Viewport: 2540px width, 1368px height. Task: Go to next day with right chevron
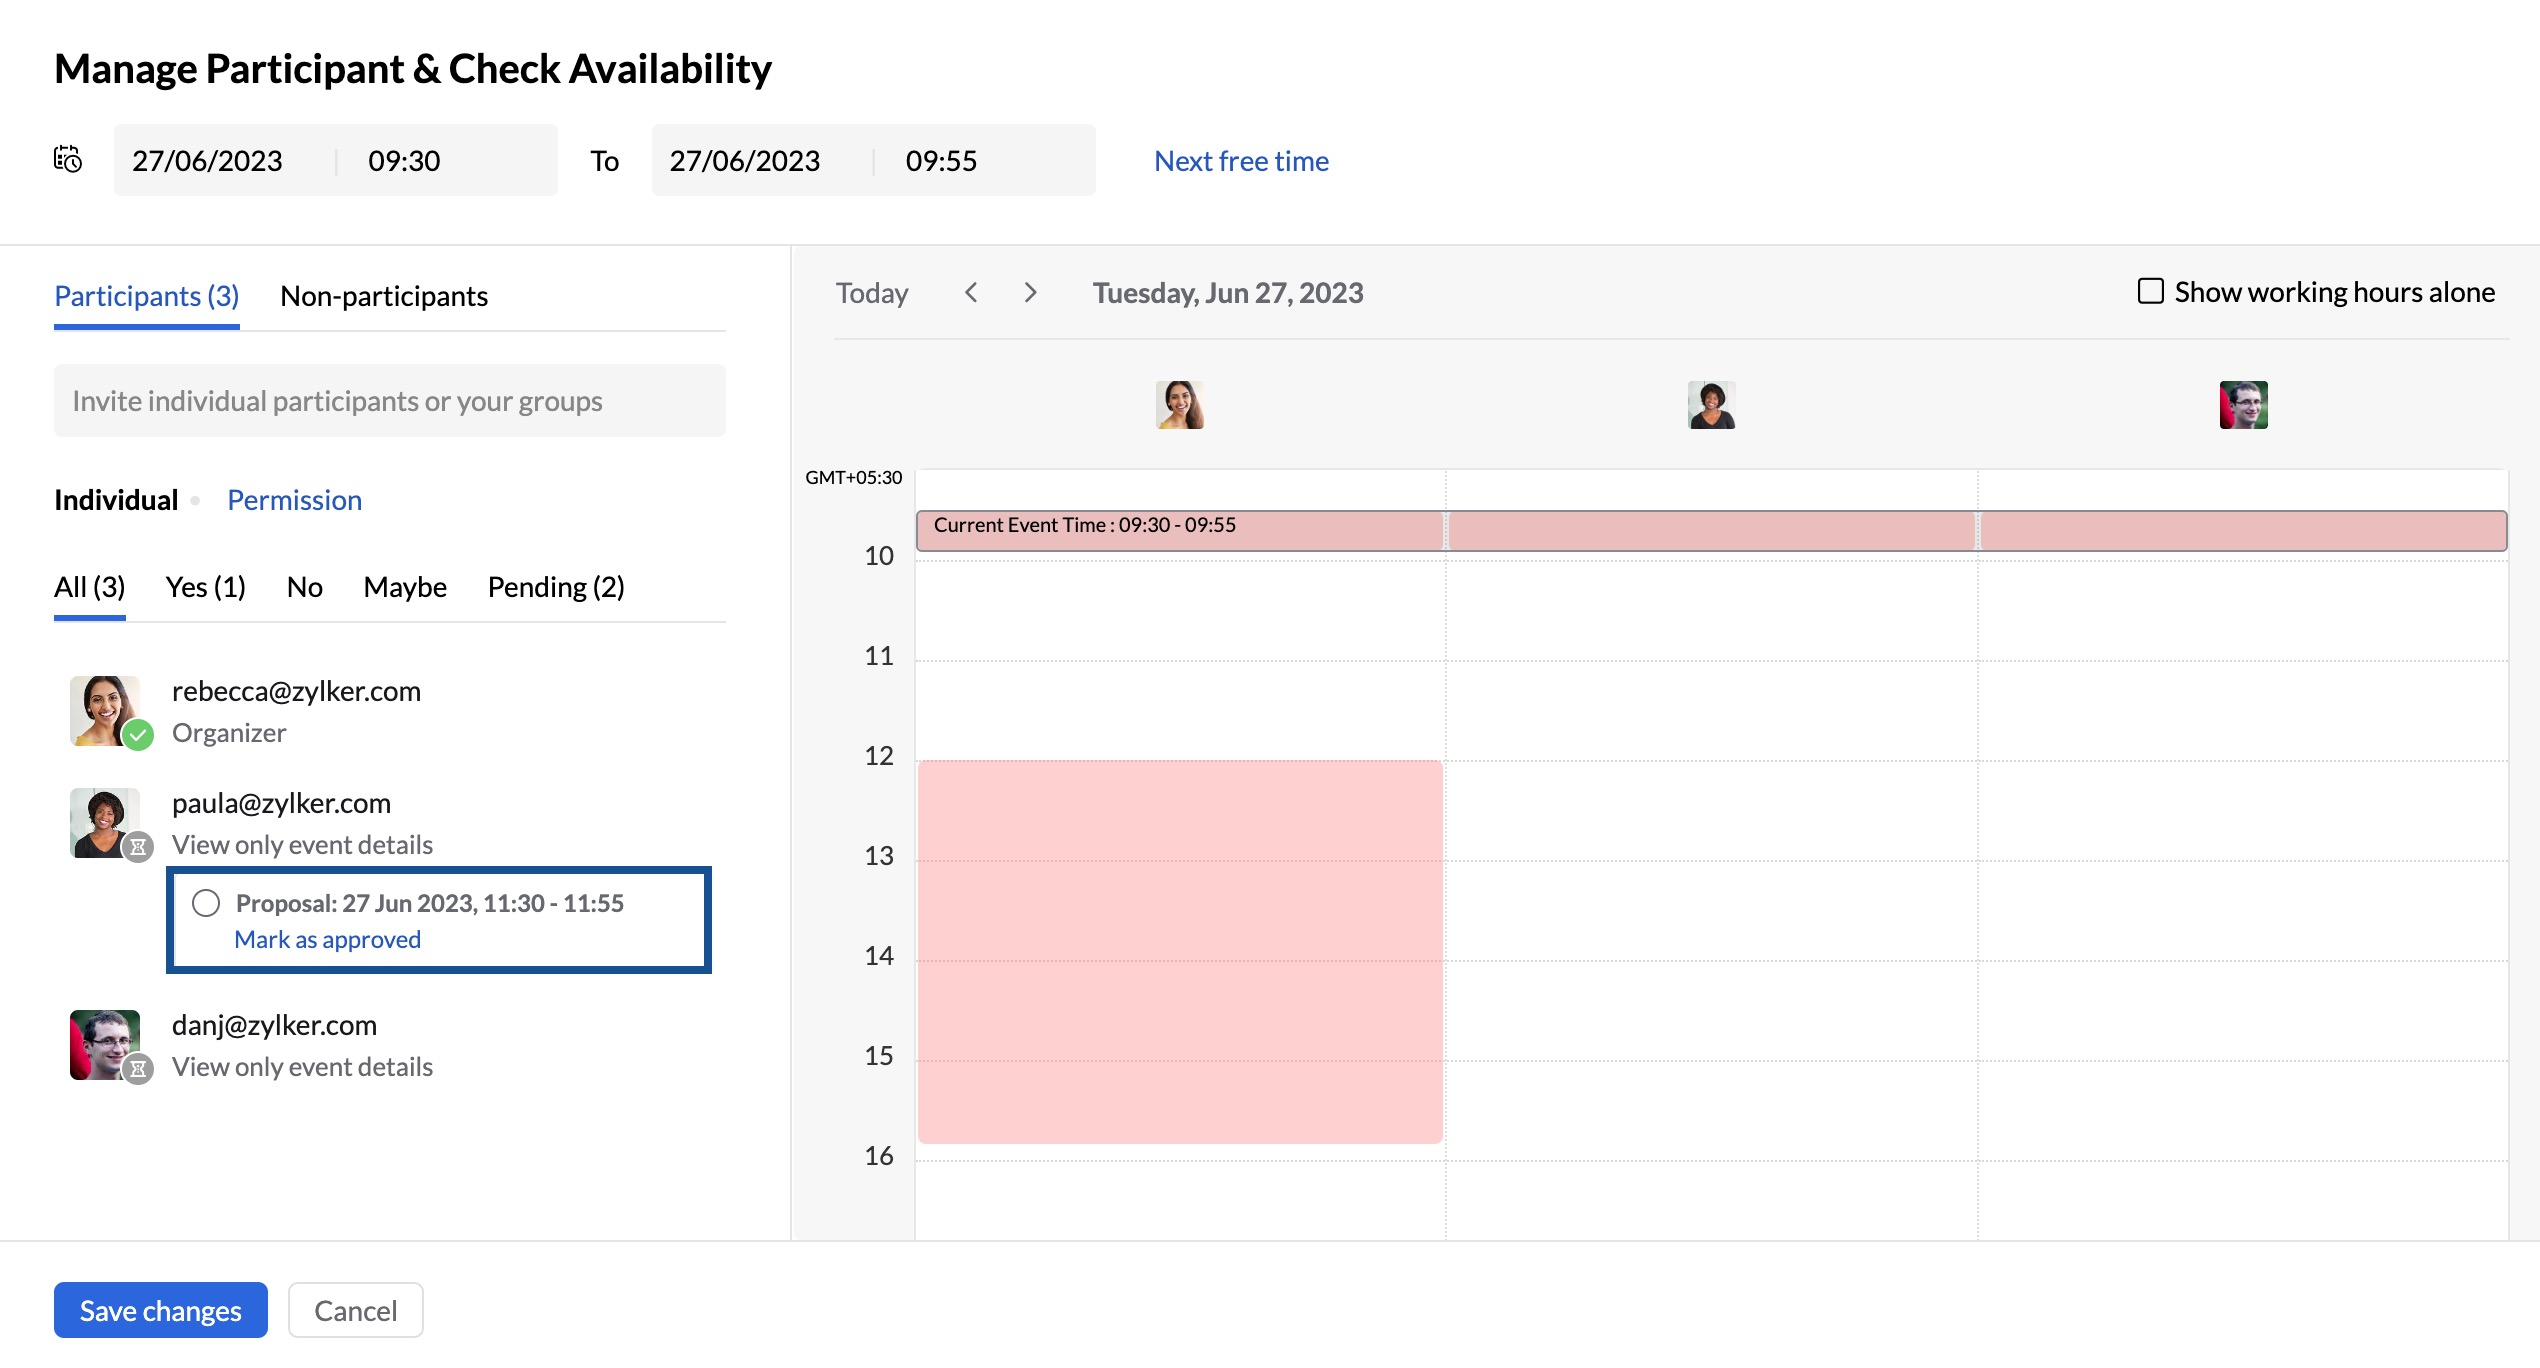[1031, 293]
